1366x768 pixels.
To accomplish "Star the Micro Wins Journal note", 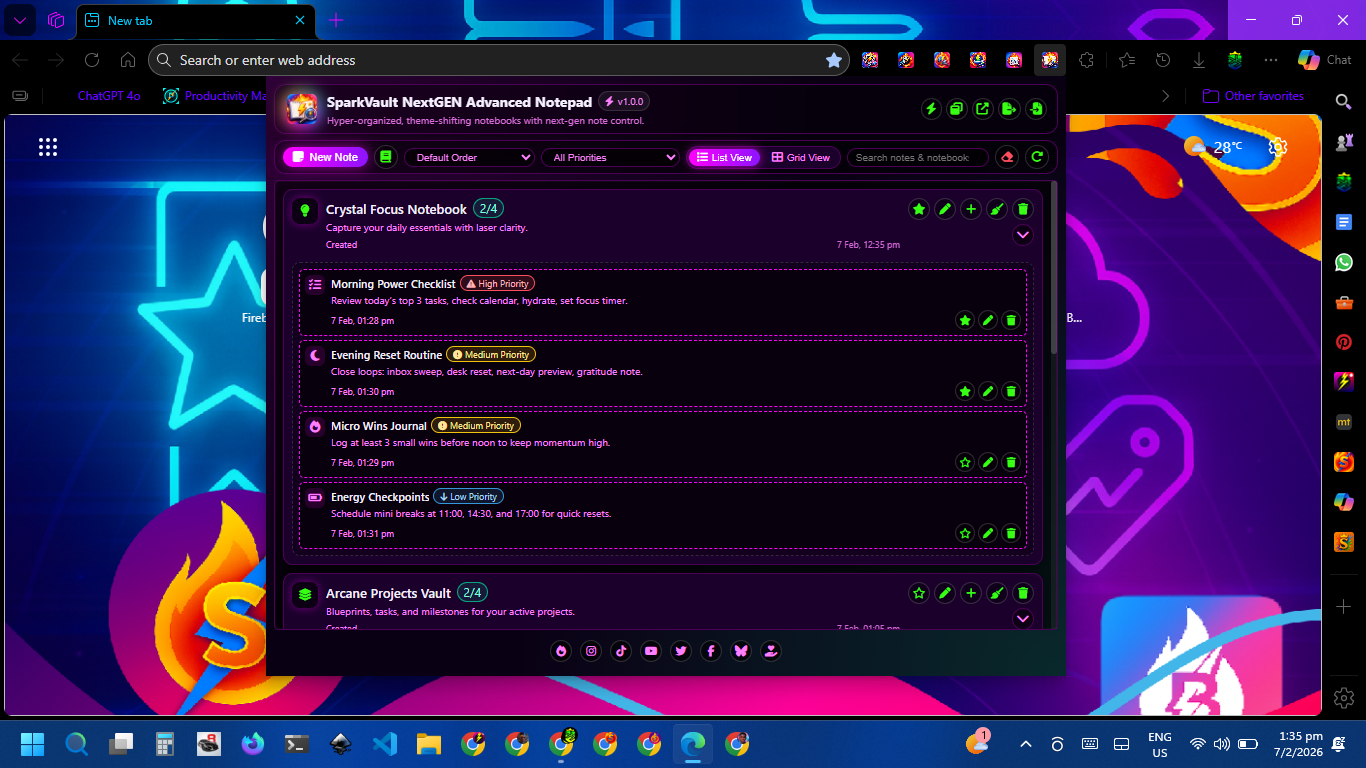I will point(965,462).
